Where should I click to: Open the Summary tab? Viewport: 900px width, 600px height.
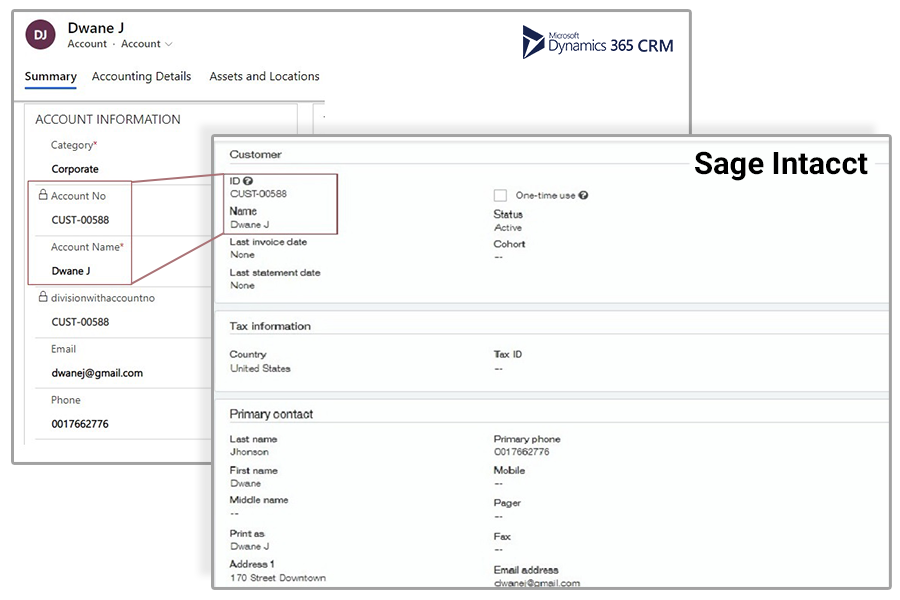[50, 77]
